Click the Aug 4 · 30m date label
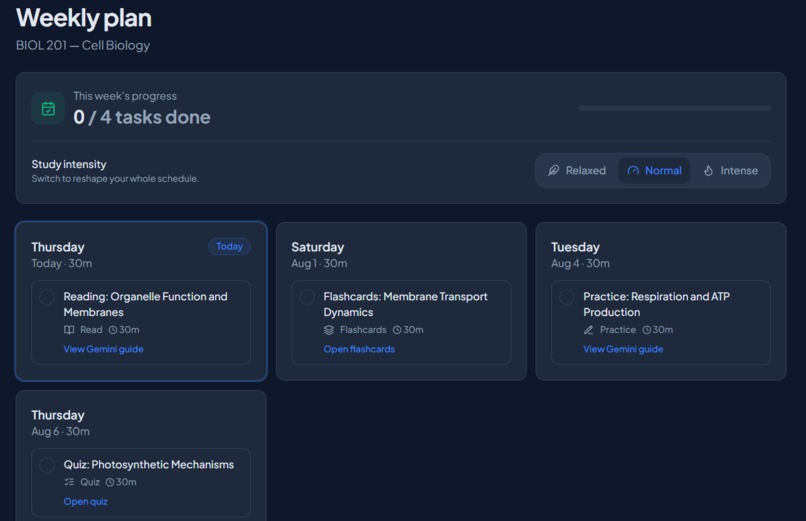Screen dimensions: 806x521 click(x=580, y=263)
